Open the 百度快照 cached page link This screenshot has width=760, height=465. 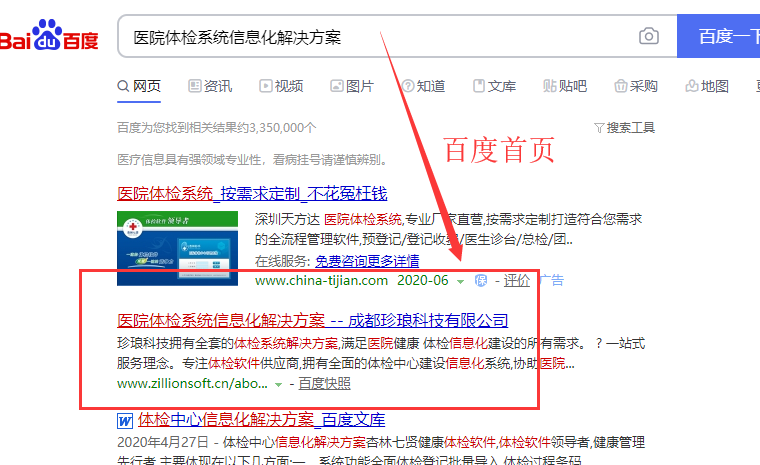click(324, 384)
